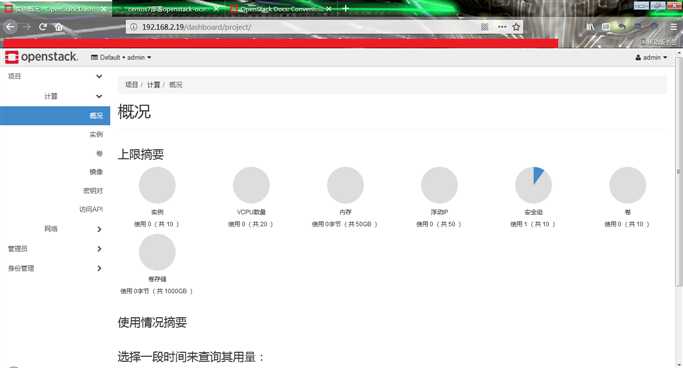Reload the page with the refresh icon
Screen dimensions: 683x368
click(x=43, y=27)
